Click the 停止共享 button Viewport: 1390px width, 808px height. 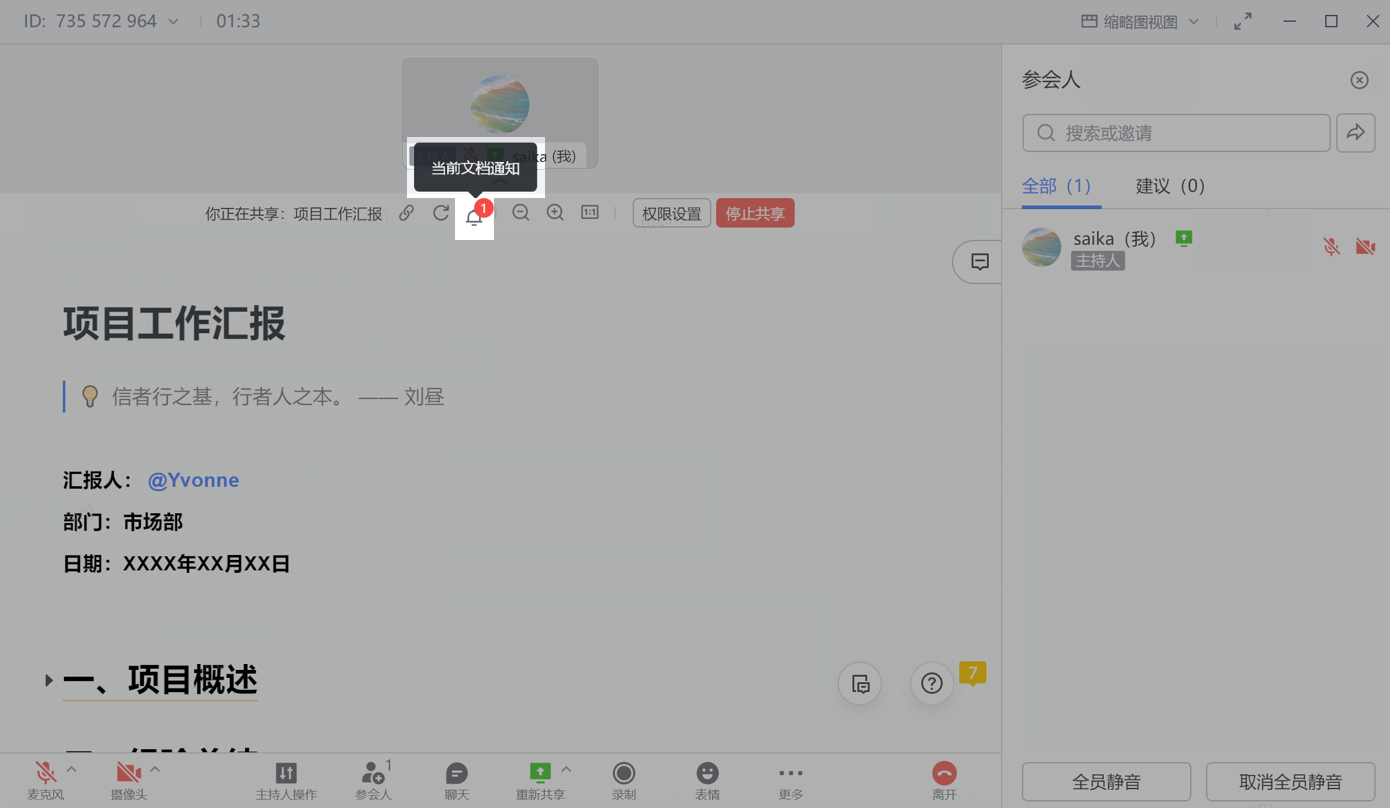(755, 213)
